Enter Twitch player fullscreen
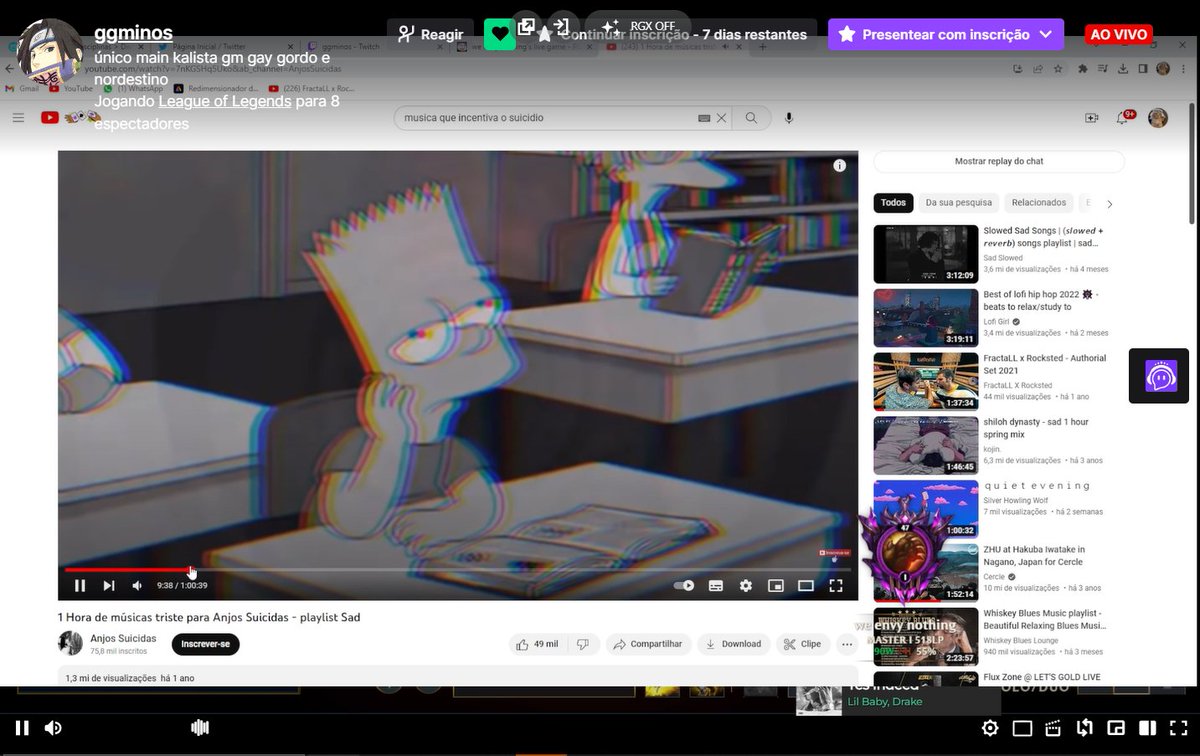This screenshot has height=756, width=1200. click(1179, 728)
